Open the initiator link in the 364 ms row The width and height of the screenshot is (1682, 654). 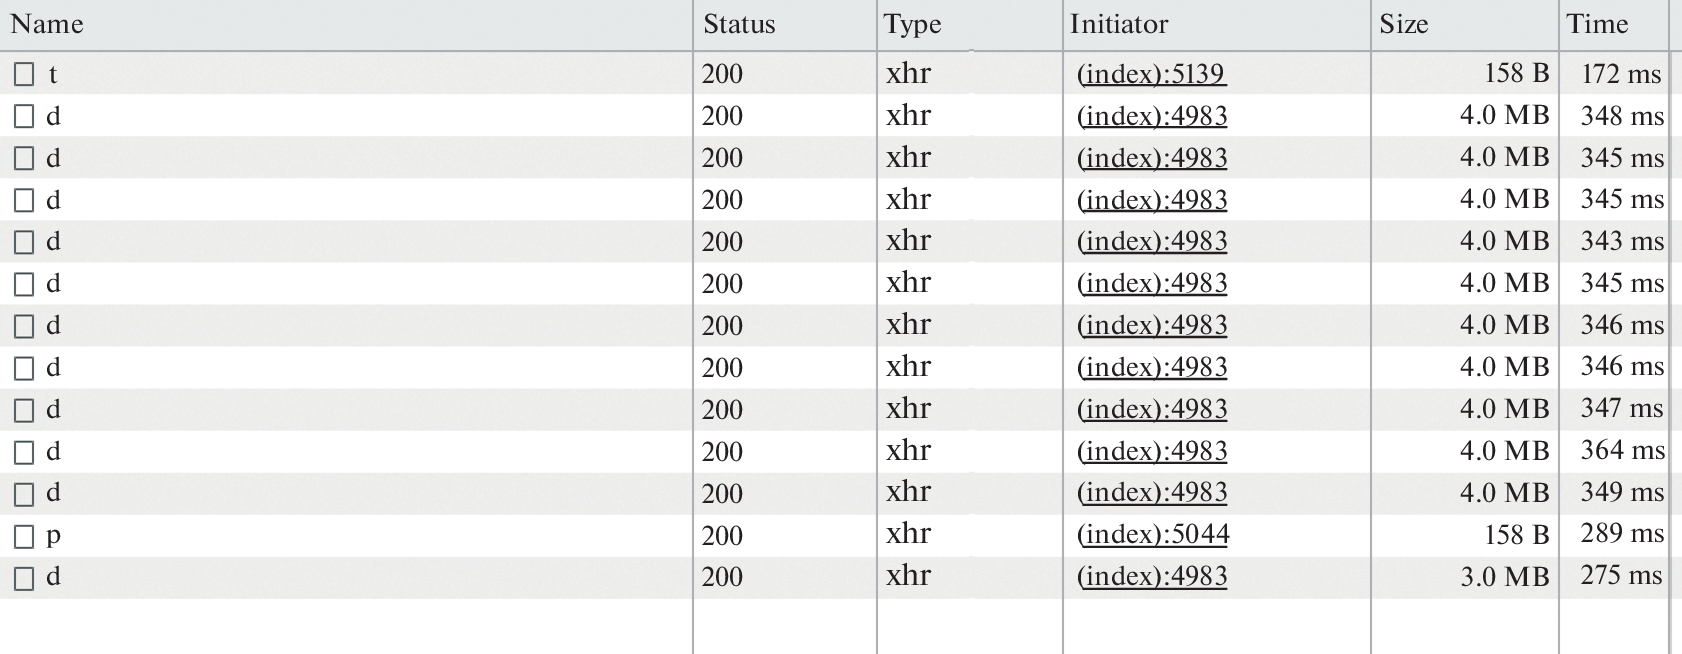point(1152,452)
